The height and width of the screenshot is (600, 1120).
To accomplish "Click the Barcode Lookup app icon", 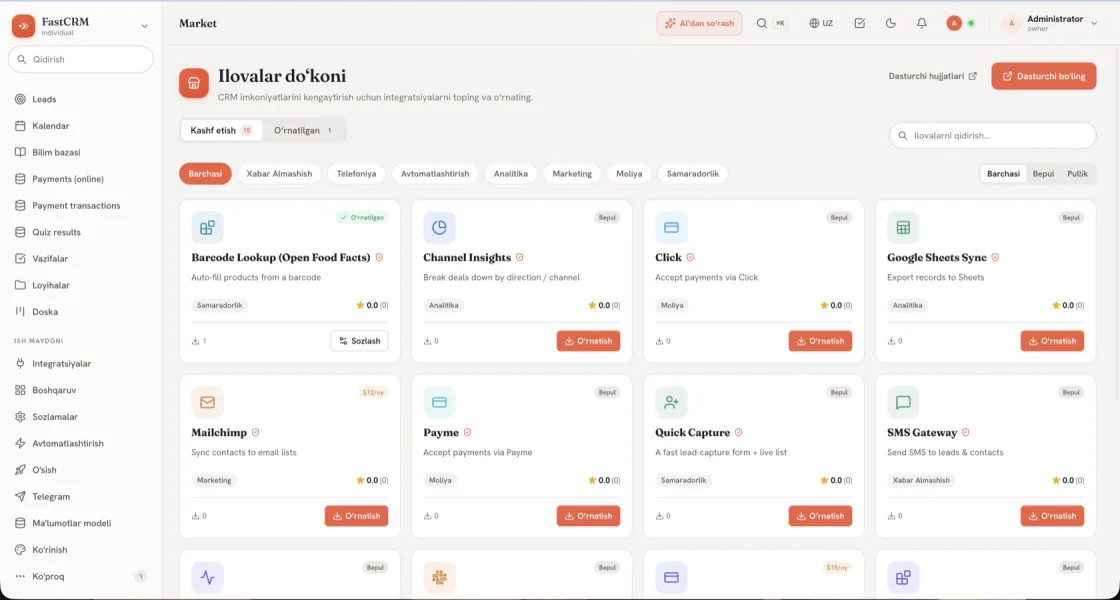I will (207, 228).
